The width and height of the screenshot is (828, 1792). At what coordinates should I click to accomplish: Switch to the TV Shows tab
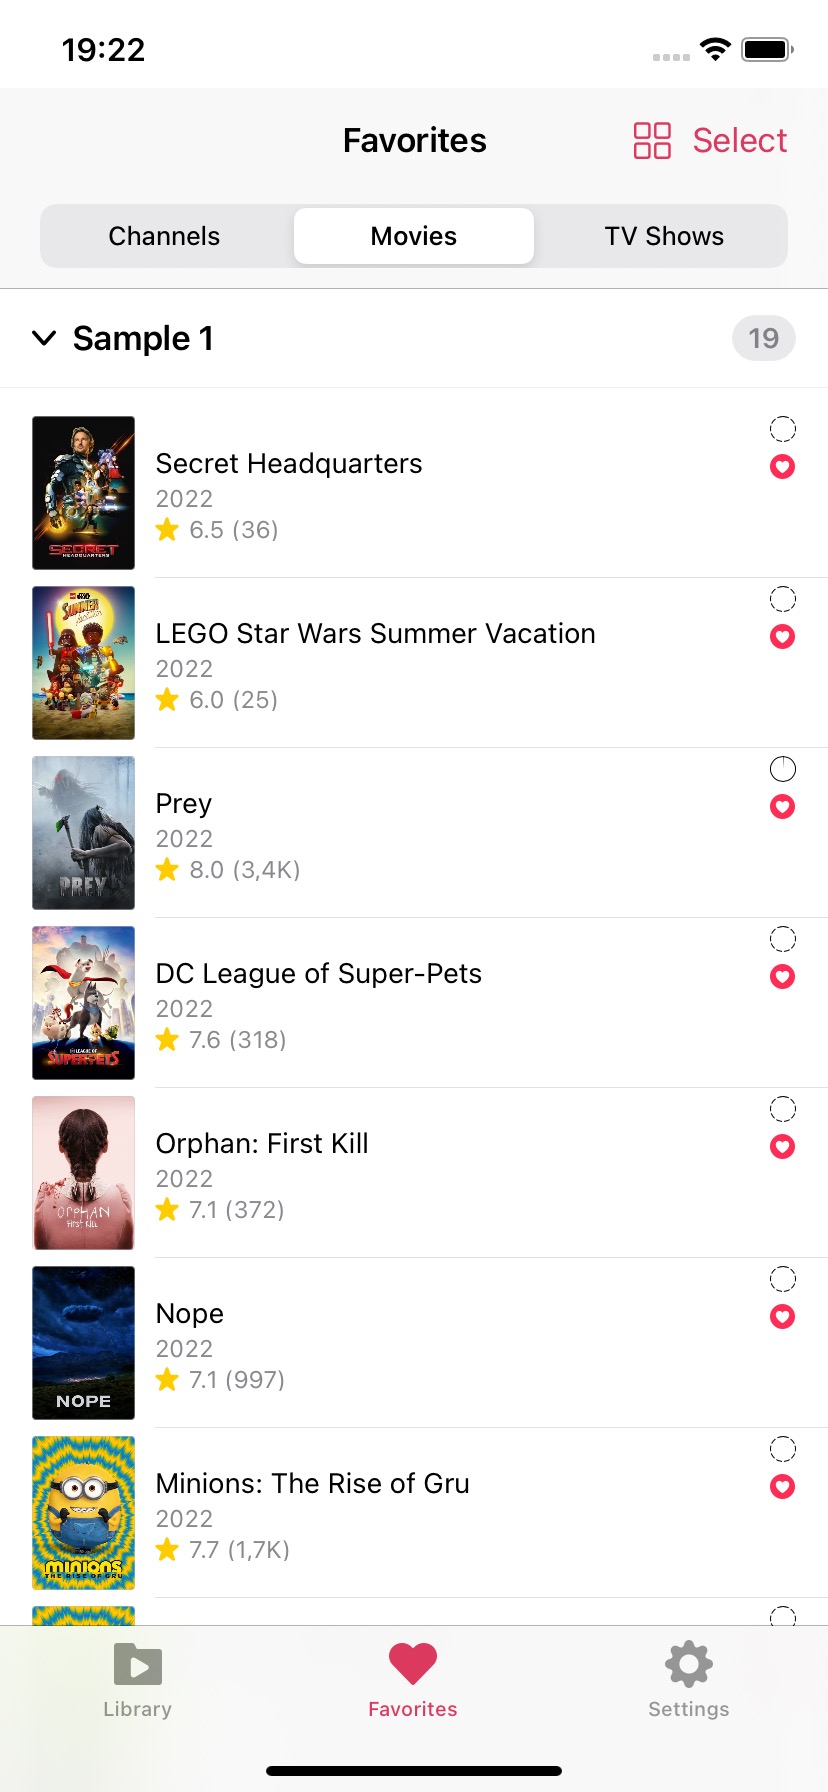tap(664, 236)
